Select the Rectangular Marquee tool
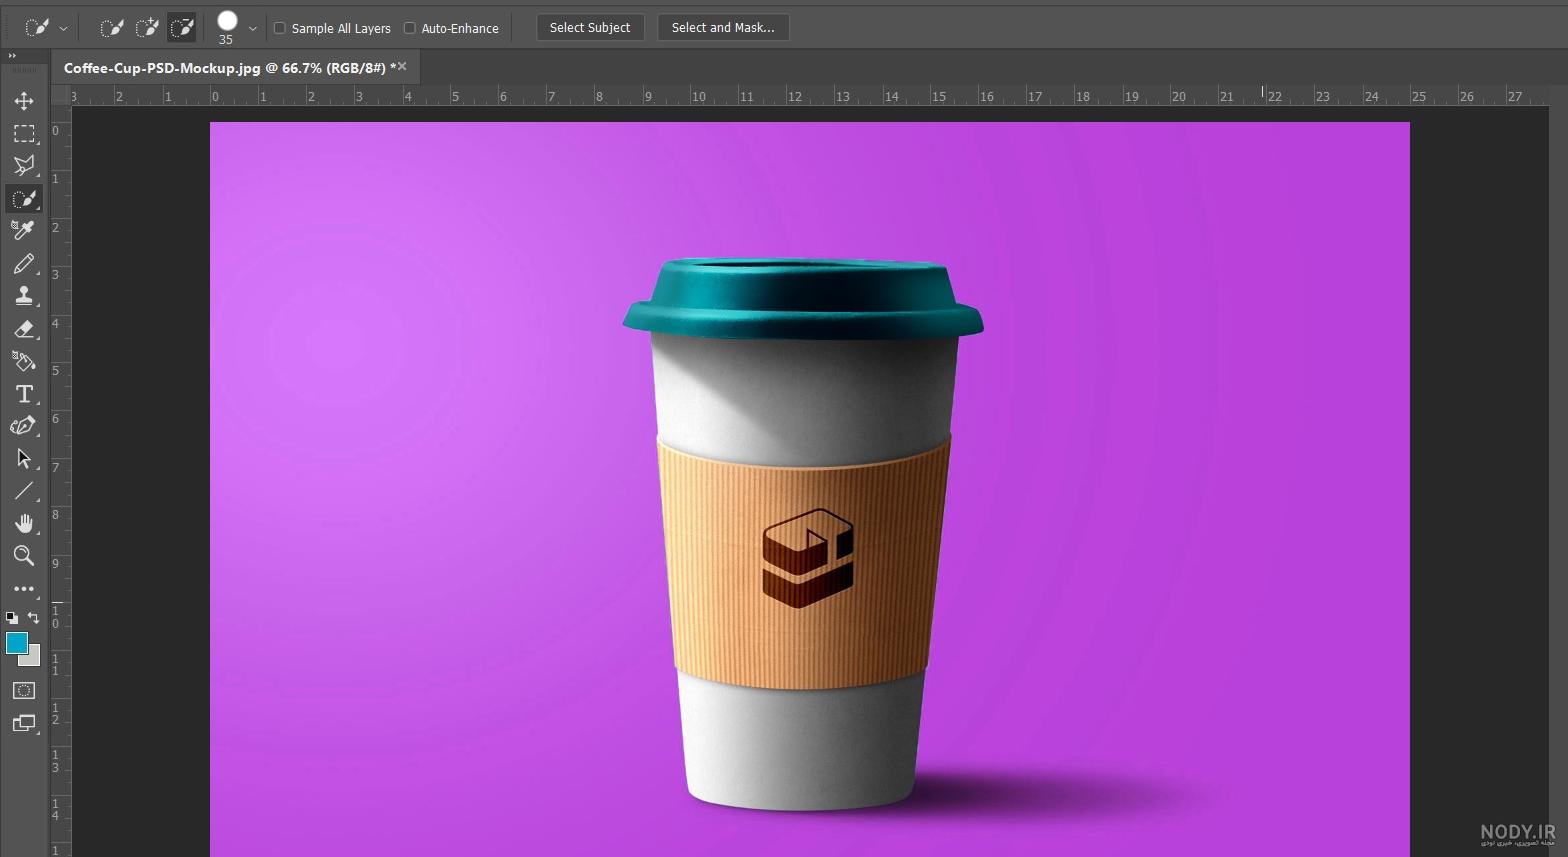1568x857 pixels. tap(24, 134)
